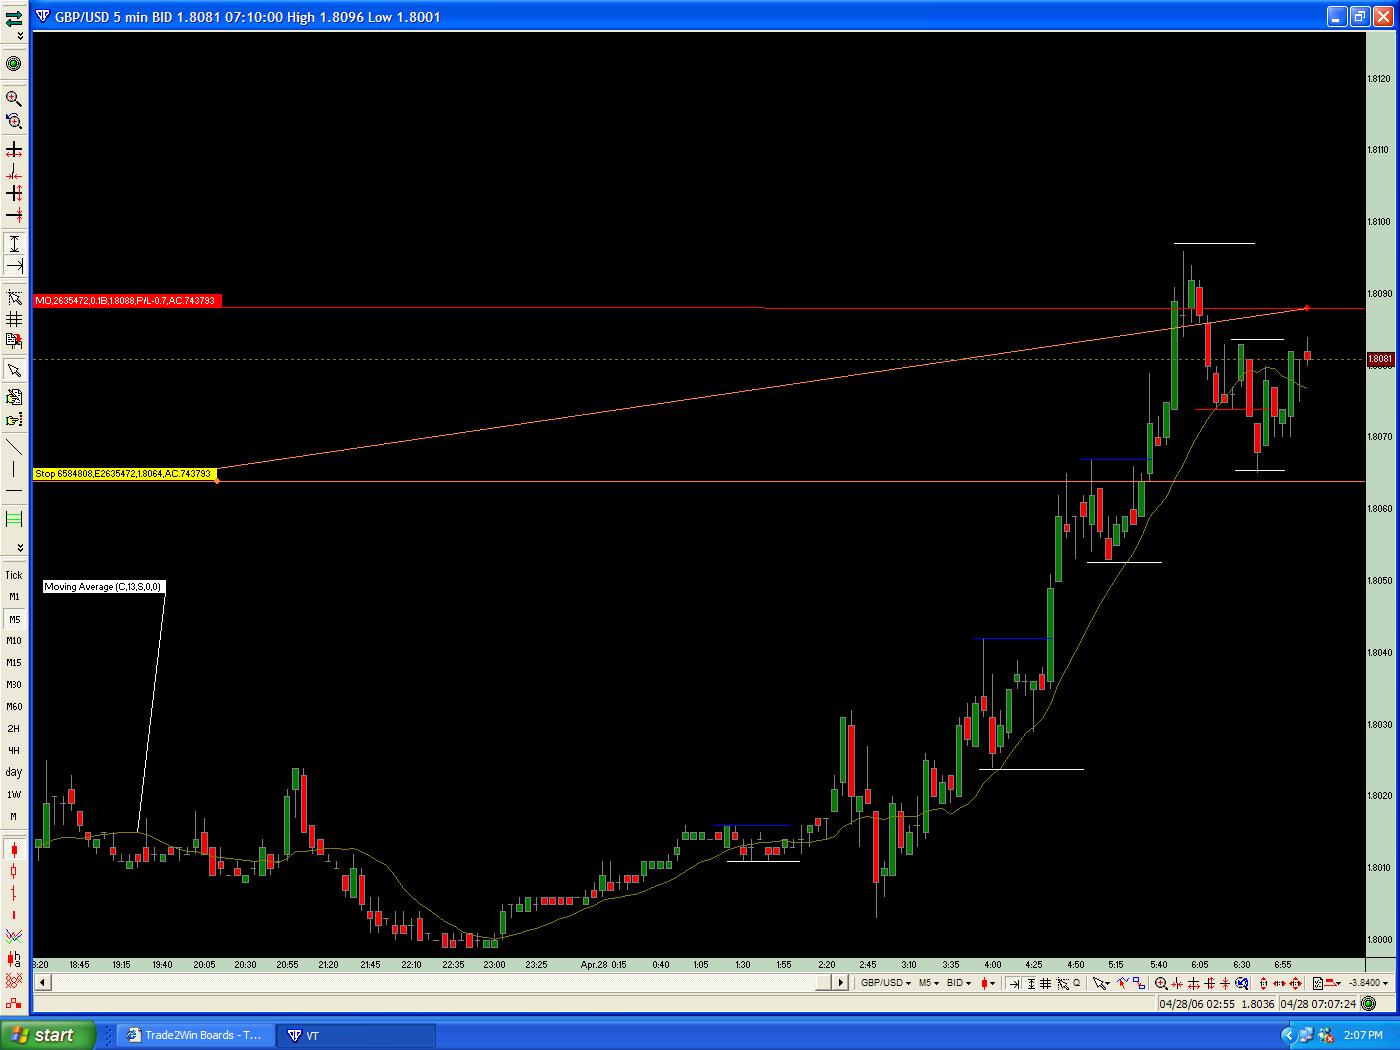Open the M5 interval dropdown in bottom toolbar
This screenshot has width=1400, height=1050.
tap(929, 983)
